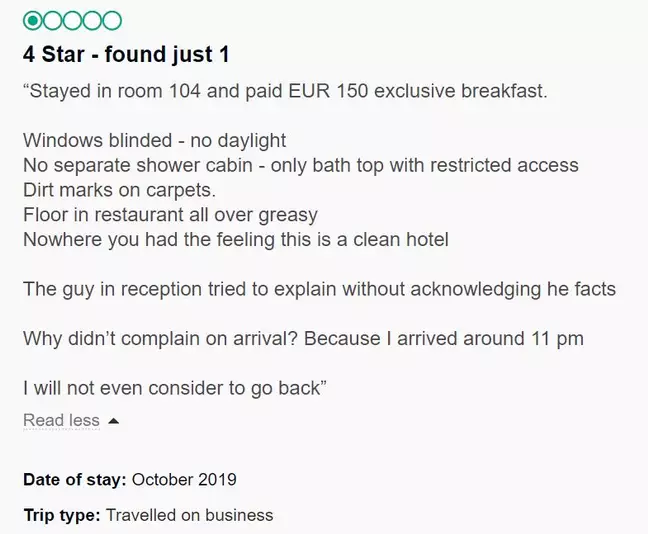Click the "No separate shower cabin" line
This screenshot has height=534, width=648.
300,164
